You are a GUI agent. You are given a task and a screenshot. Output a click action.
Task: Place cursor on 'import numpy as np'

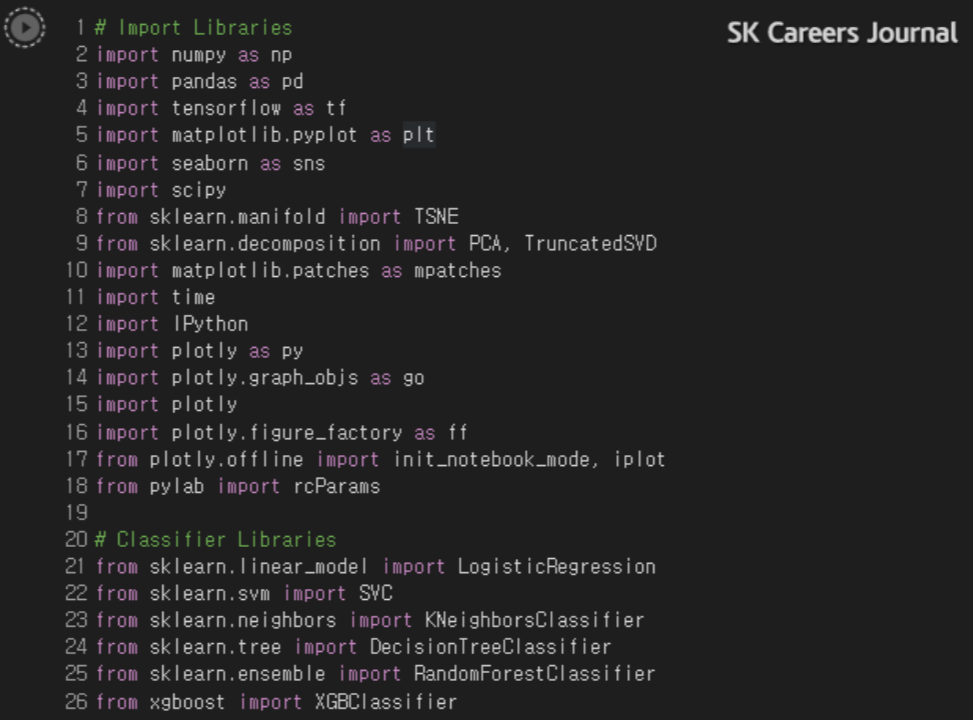coord(194,55)
